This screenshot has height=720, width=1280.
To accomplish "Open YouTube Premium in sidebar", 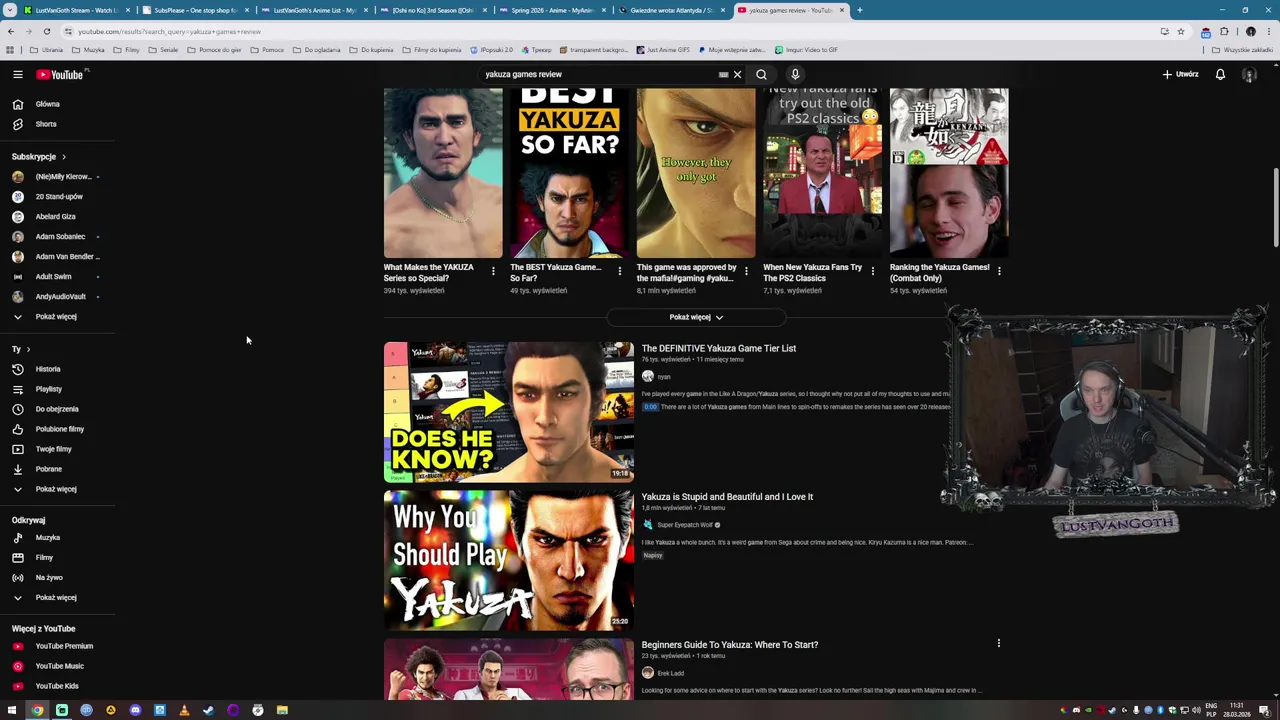I will [x=64, y=646].
